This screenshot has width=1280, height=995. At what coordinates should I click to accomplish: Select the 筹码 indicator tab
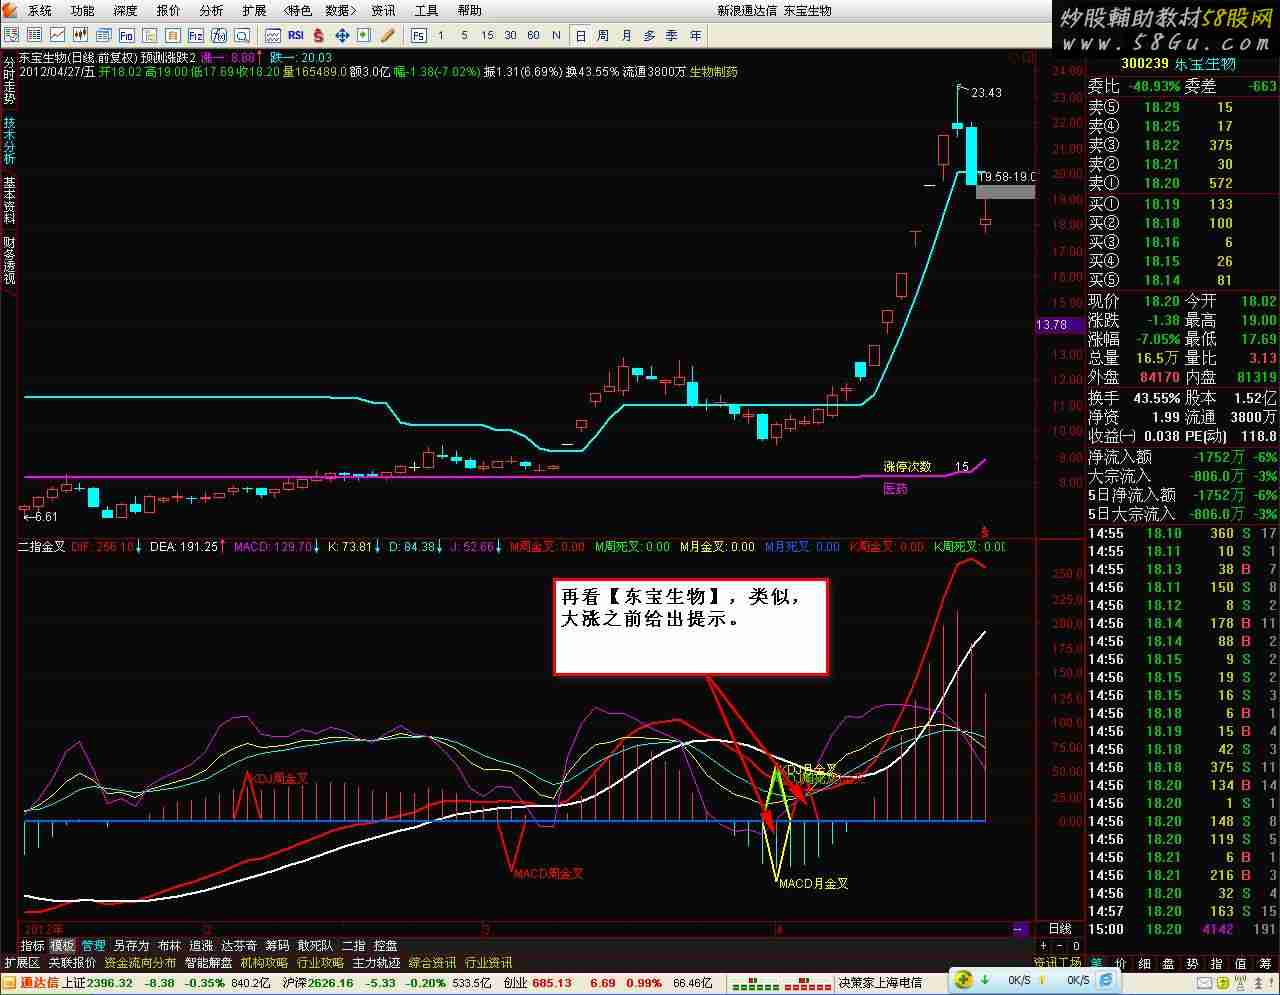[277, 945]
